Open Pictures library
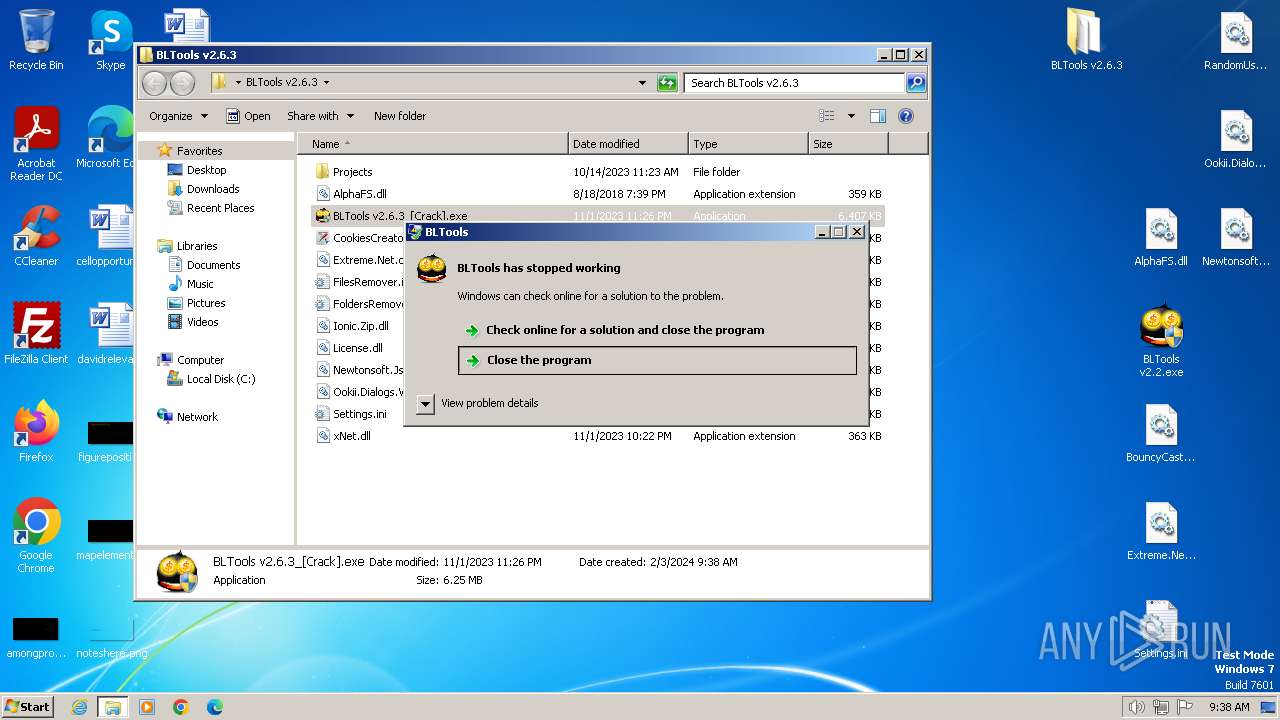1280x720 pixels. pos(205,303)
